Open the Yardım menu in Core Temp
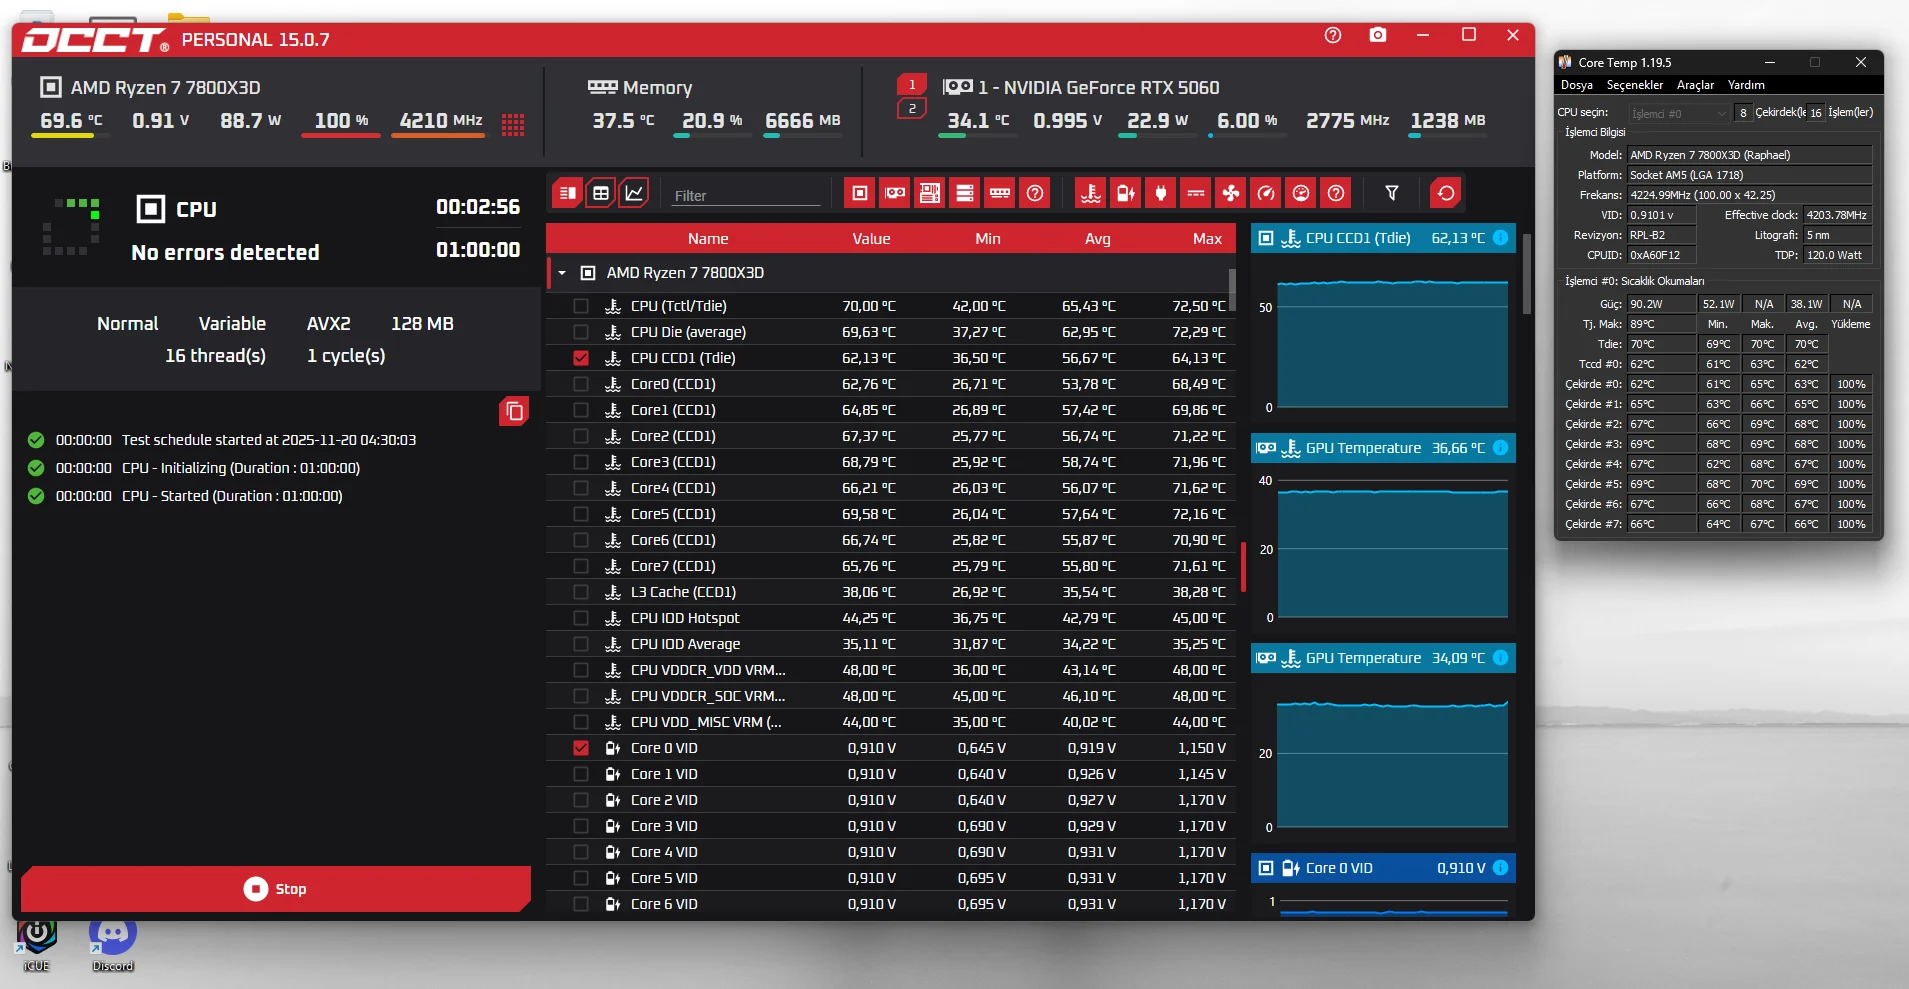 coord(1746,85)
